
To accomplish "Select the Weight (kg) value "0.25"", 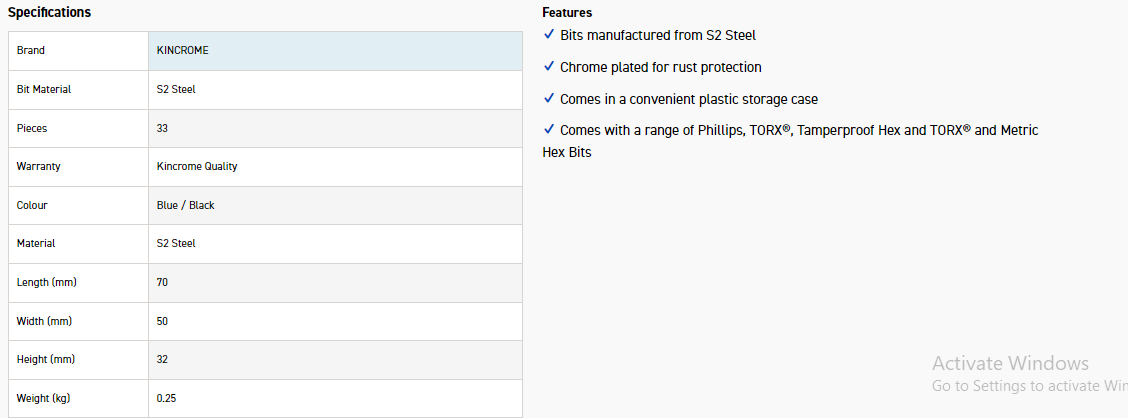I will (x=167, y=398).
